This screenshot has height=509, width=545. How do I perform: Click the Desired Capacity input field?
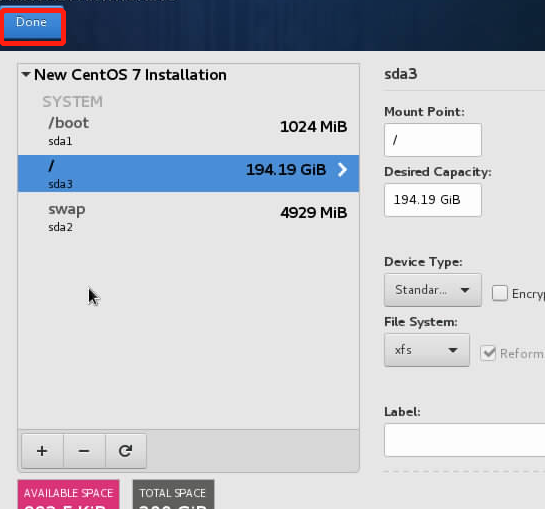click(433, 200)
